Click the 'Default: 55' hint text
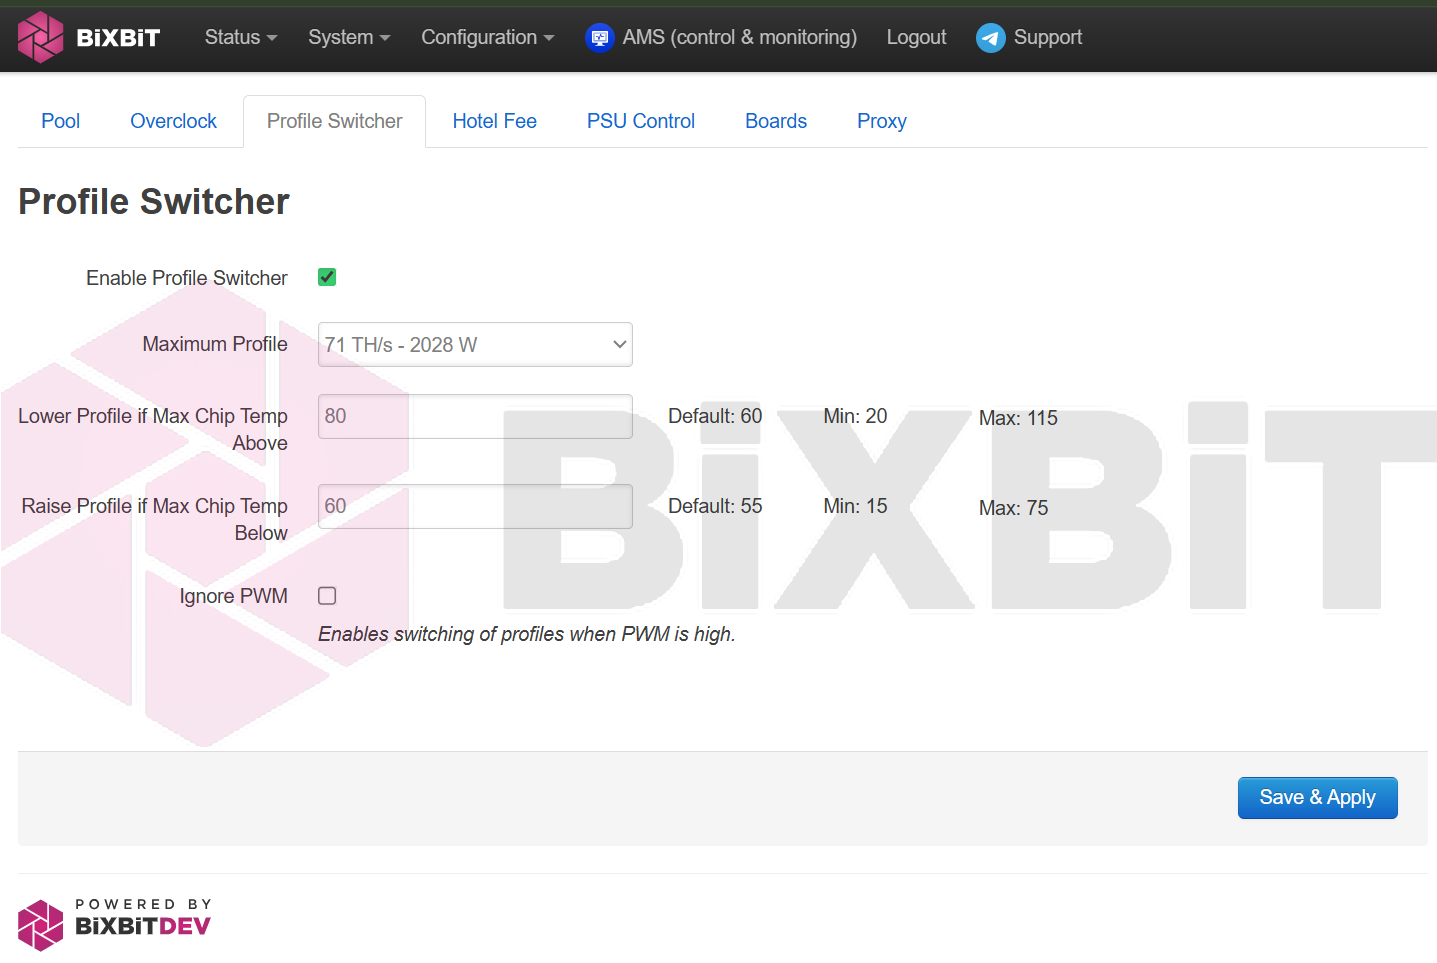This screenshot has height=963, width=1437. click(715, 506)
